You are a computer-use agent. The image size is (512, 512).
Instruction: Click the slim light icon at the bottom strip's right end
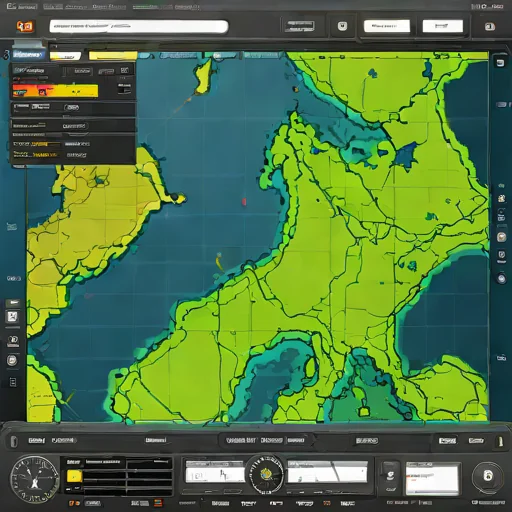(x=500, y=441)
